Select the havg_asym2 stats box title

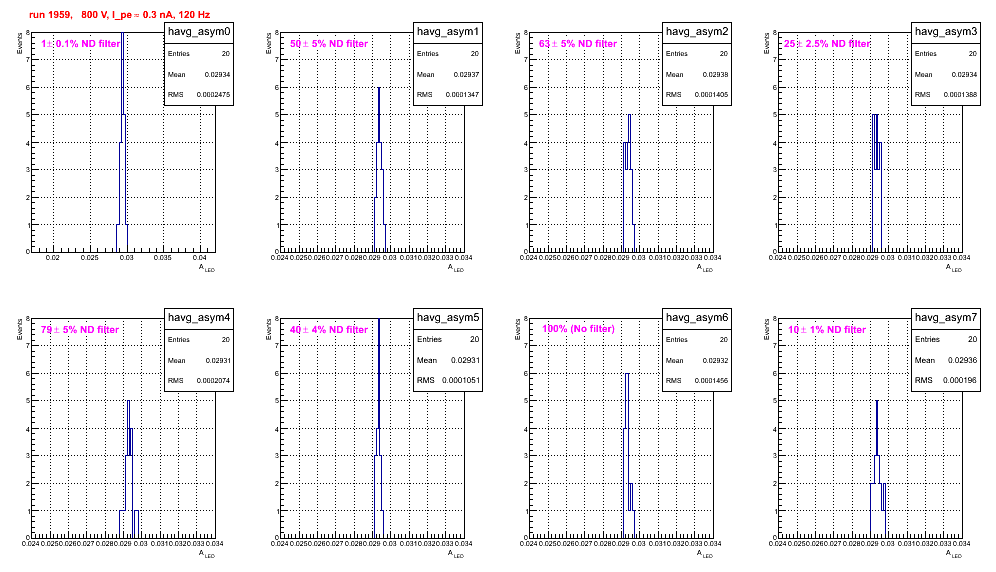pyautogui.click(x=697, y=31)
